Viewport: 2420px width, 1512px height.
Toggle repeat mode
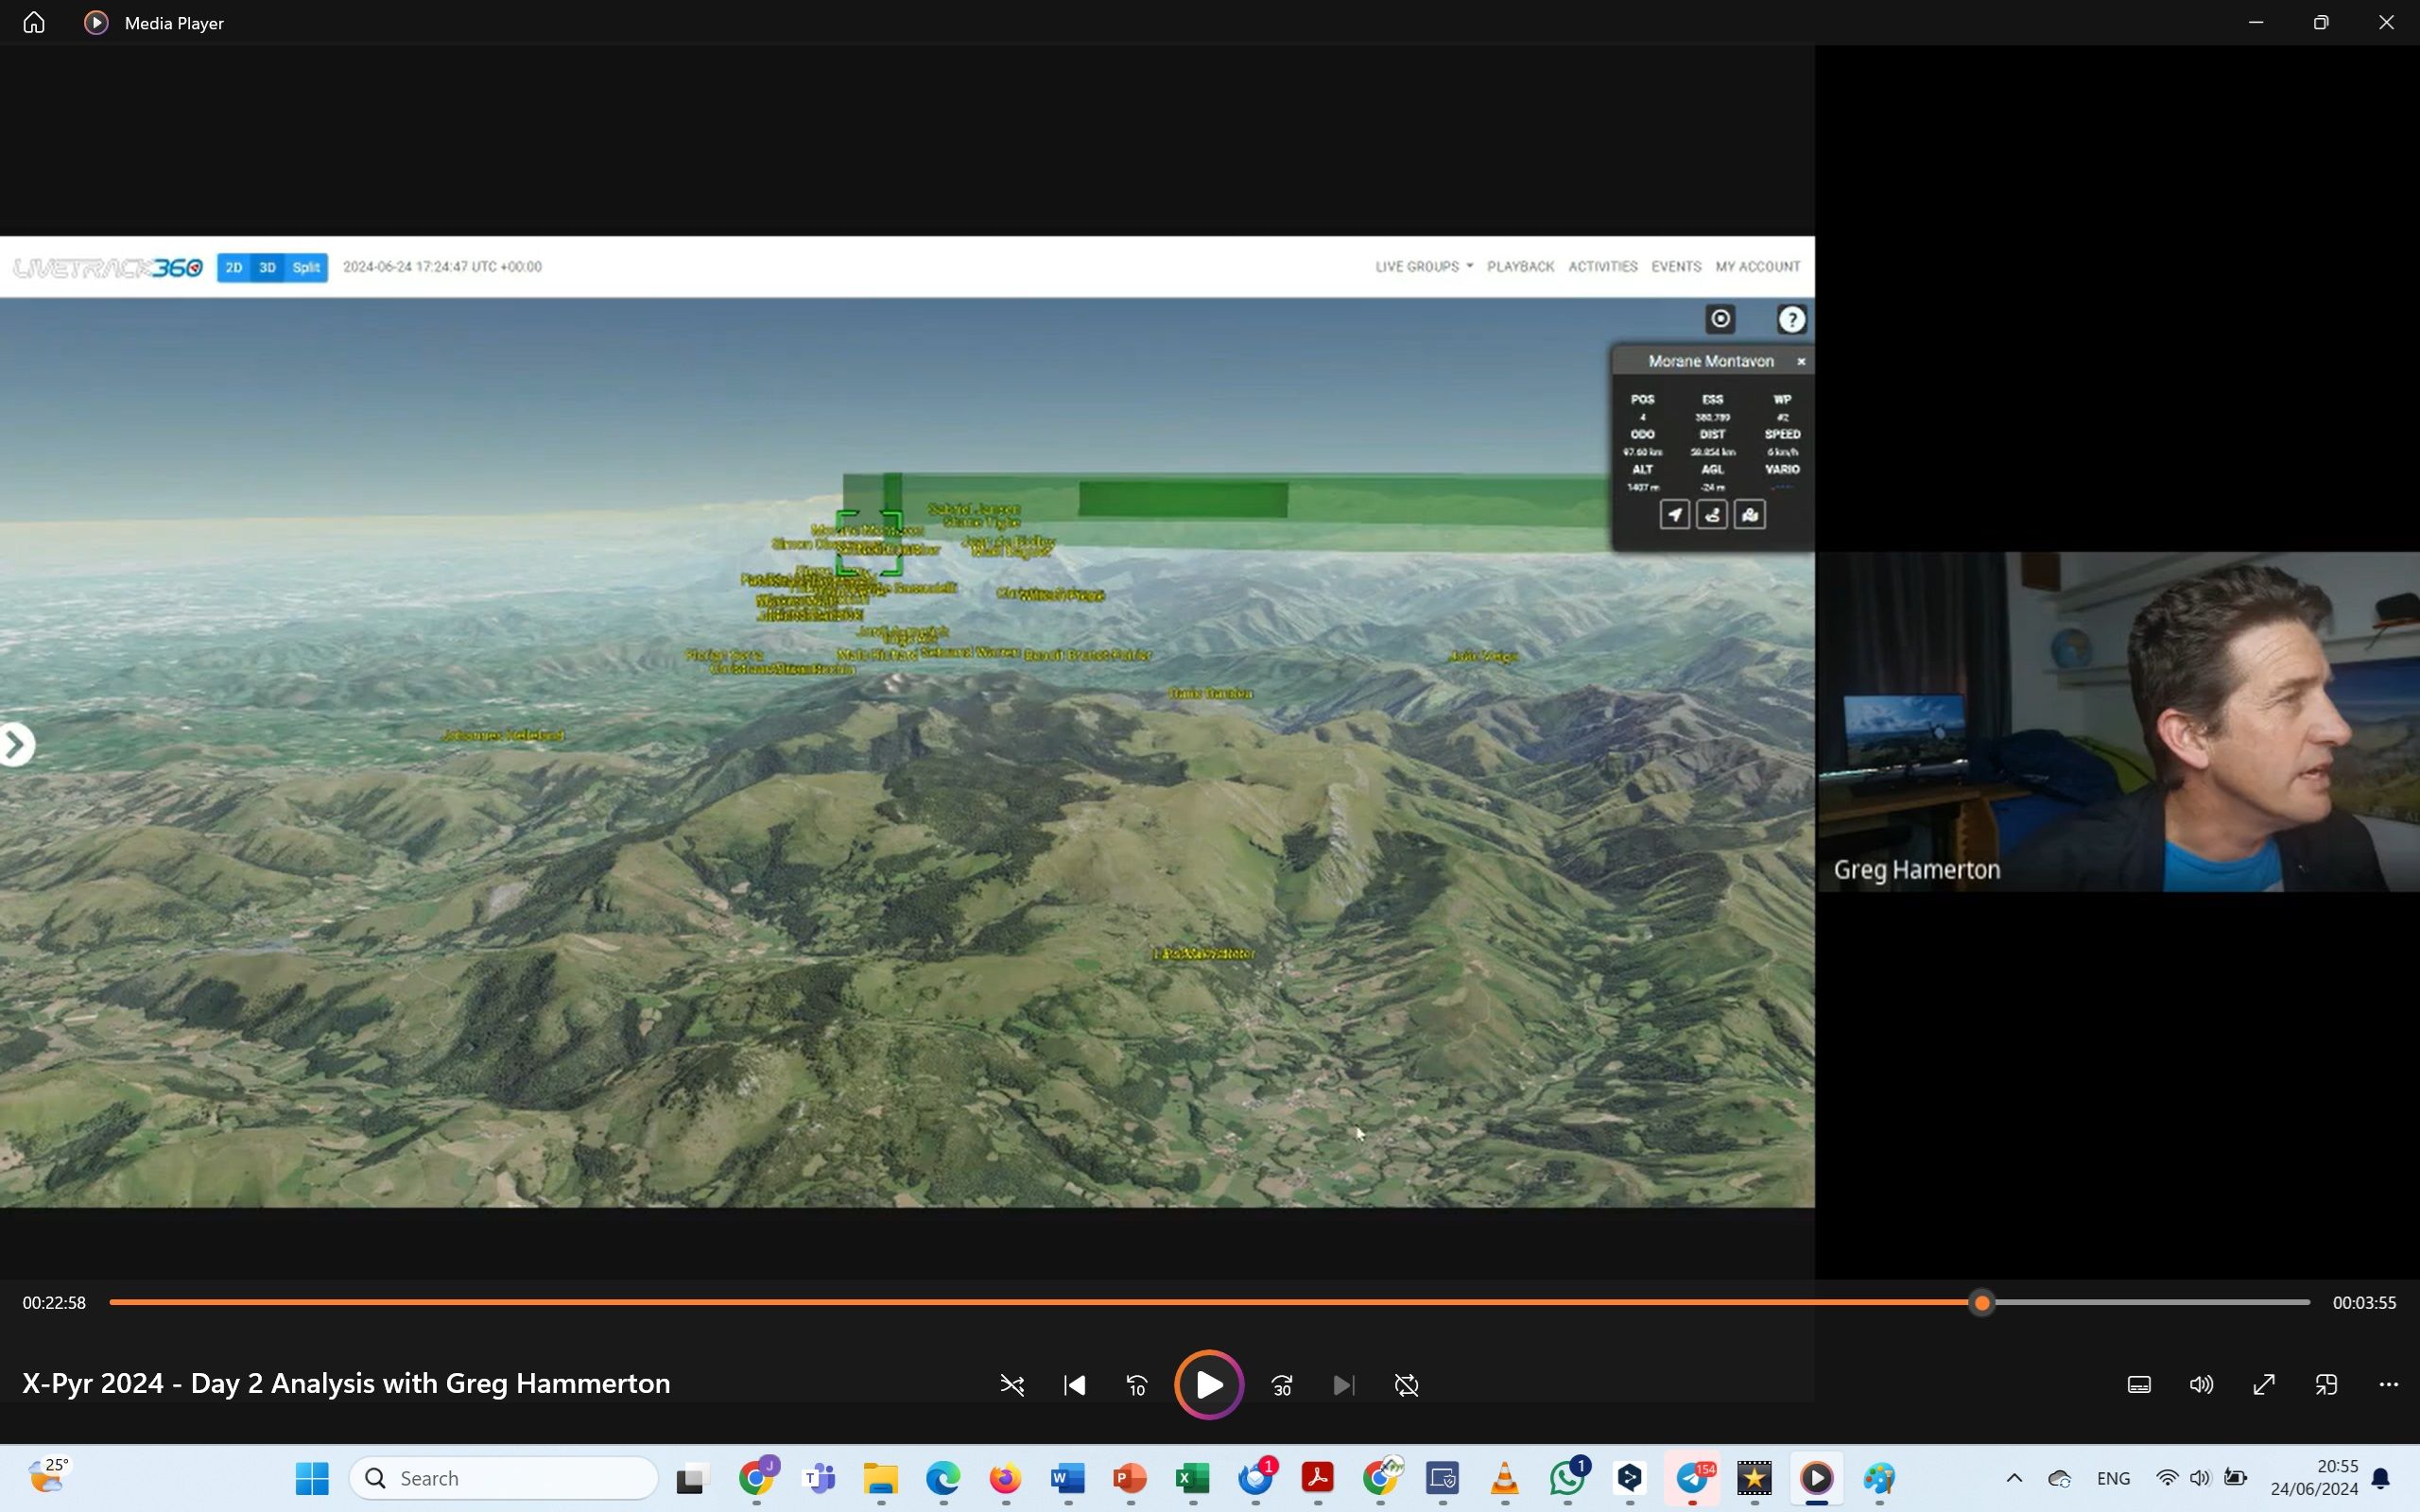tap(1406, 1385)
